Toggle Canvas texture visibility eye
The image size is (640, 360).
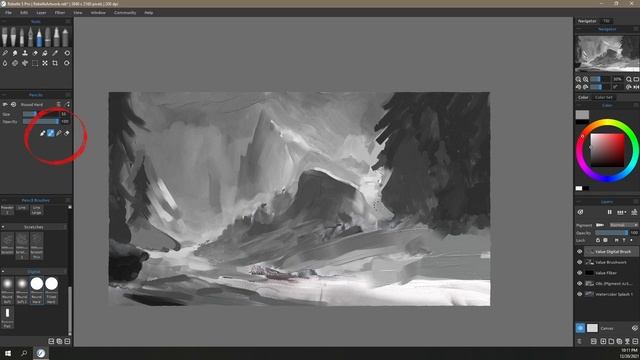[635, 328]
